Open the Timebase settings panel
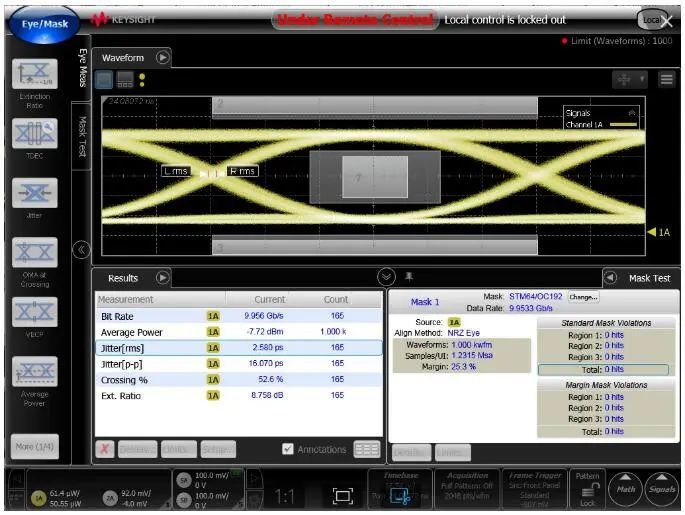This screenshot has height=515, width=685. 401,489
